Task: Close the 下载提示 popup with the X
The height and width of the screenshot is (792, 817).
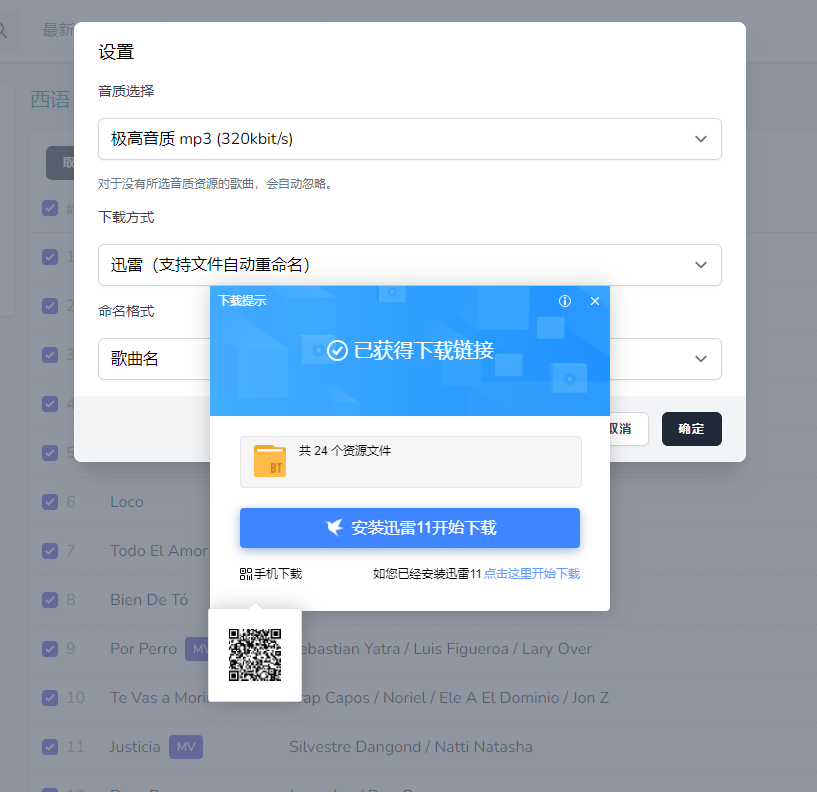Action: [595, 301]
